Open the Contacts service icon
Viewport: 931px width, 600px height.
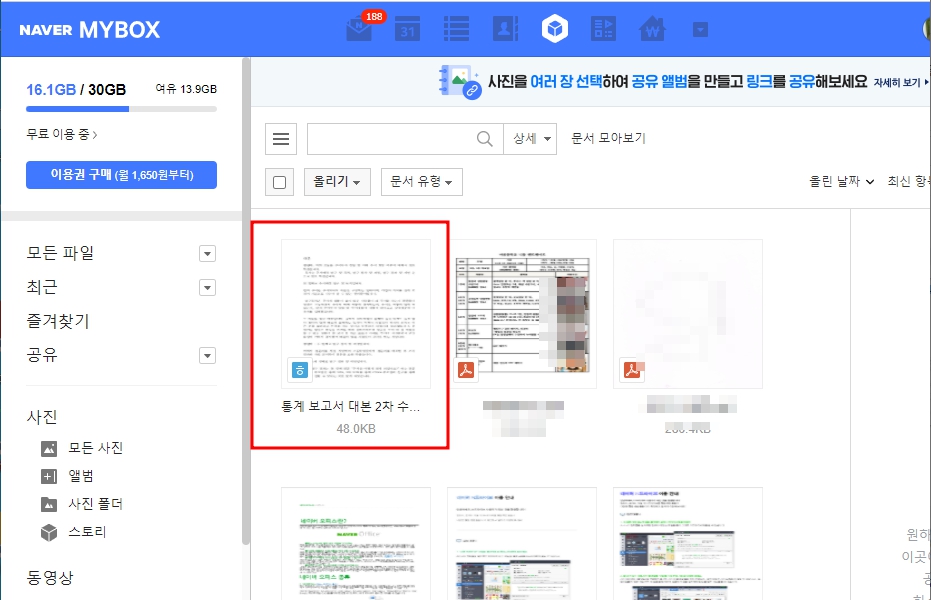tap(505, 29)
